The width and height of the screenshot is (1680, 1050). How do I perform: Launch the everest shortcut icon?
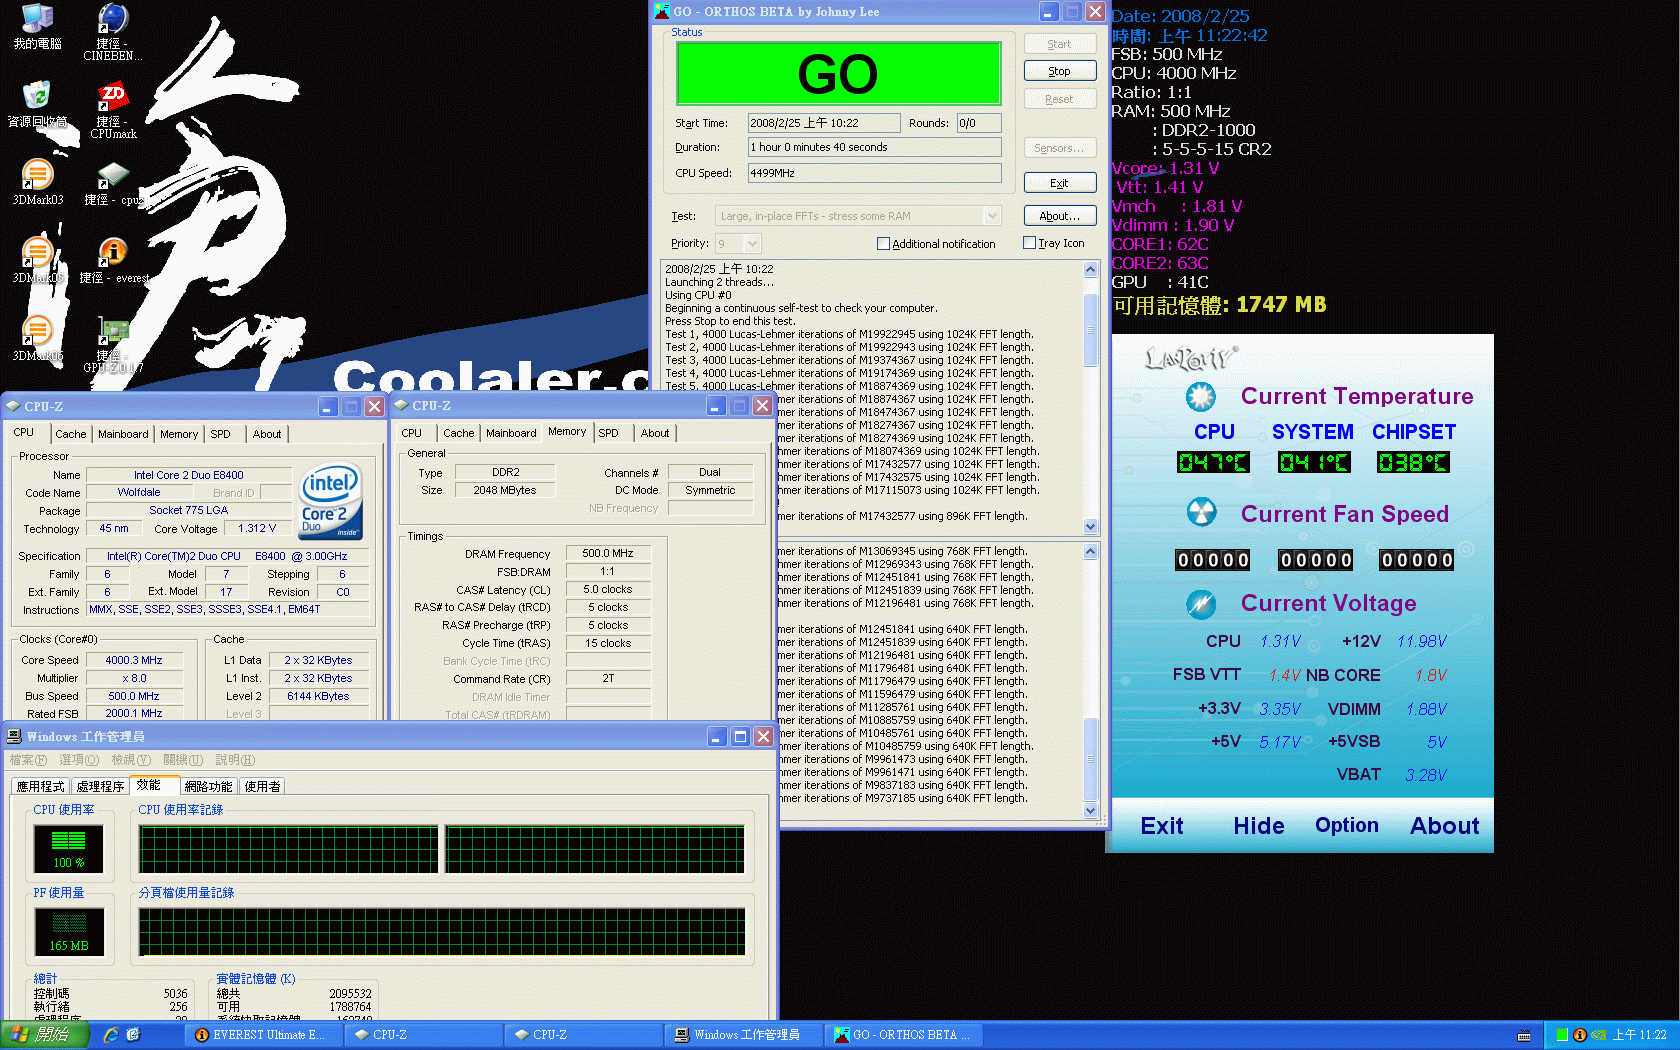pos(113,260)
